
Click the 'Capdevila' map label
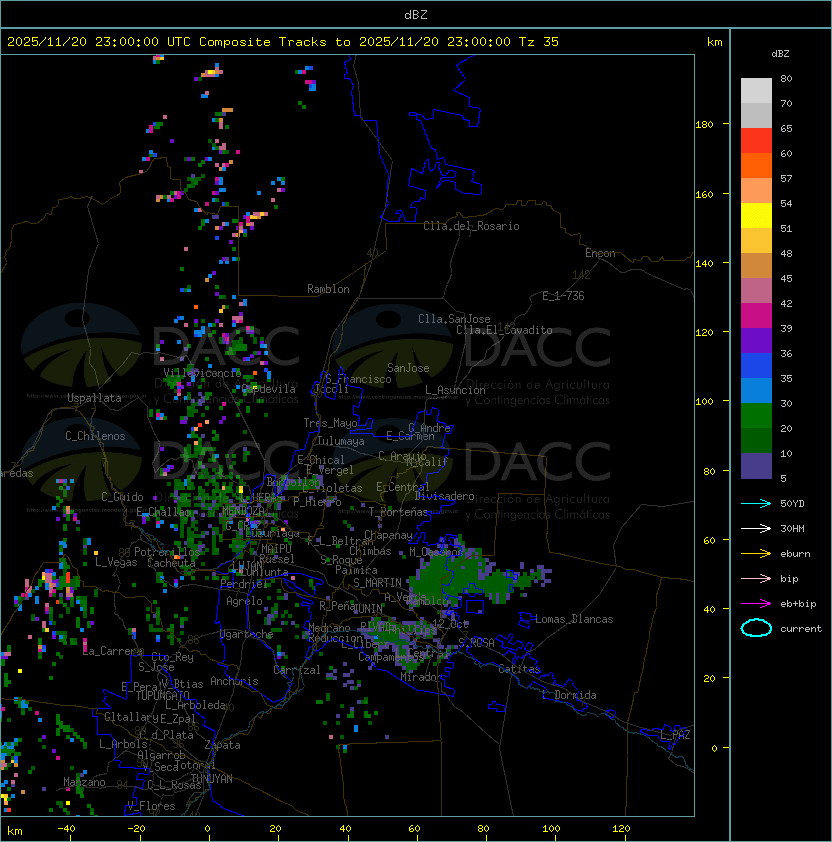point(269,389)
